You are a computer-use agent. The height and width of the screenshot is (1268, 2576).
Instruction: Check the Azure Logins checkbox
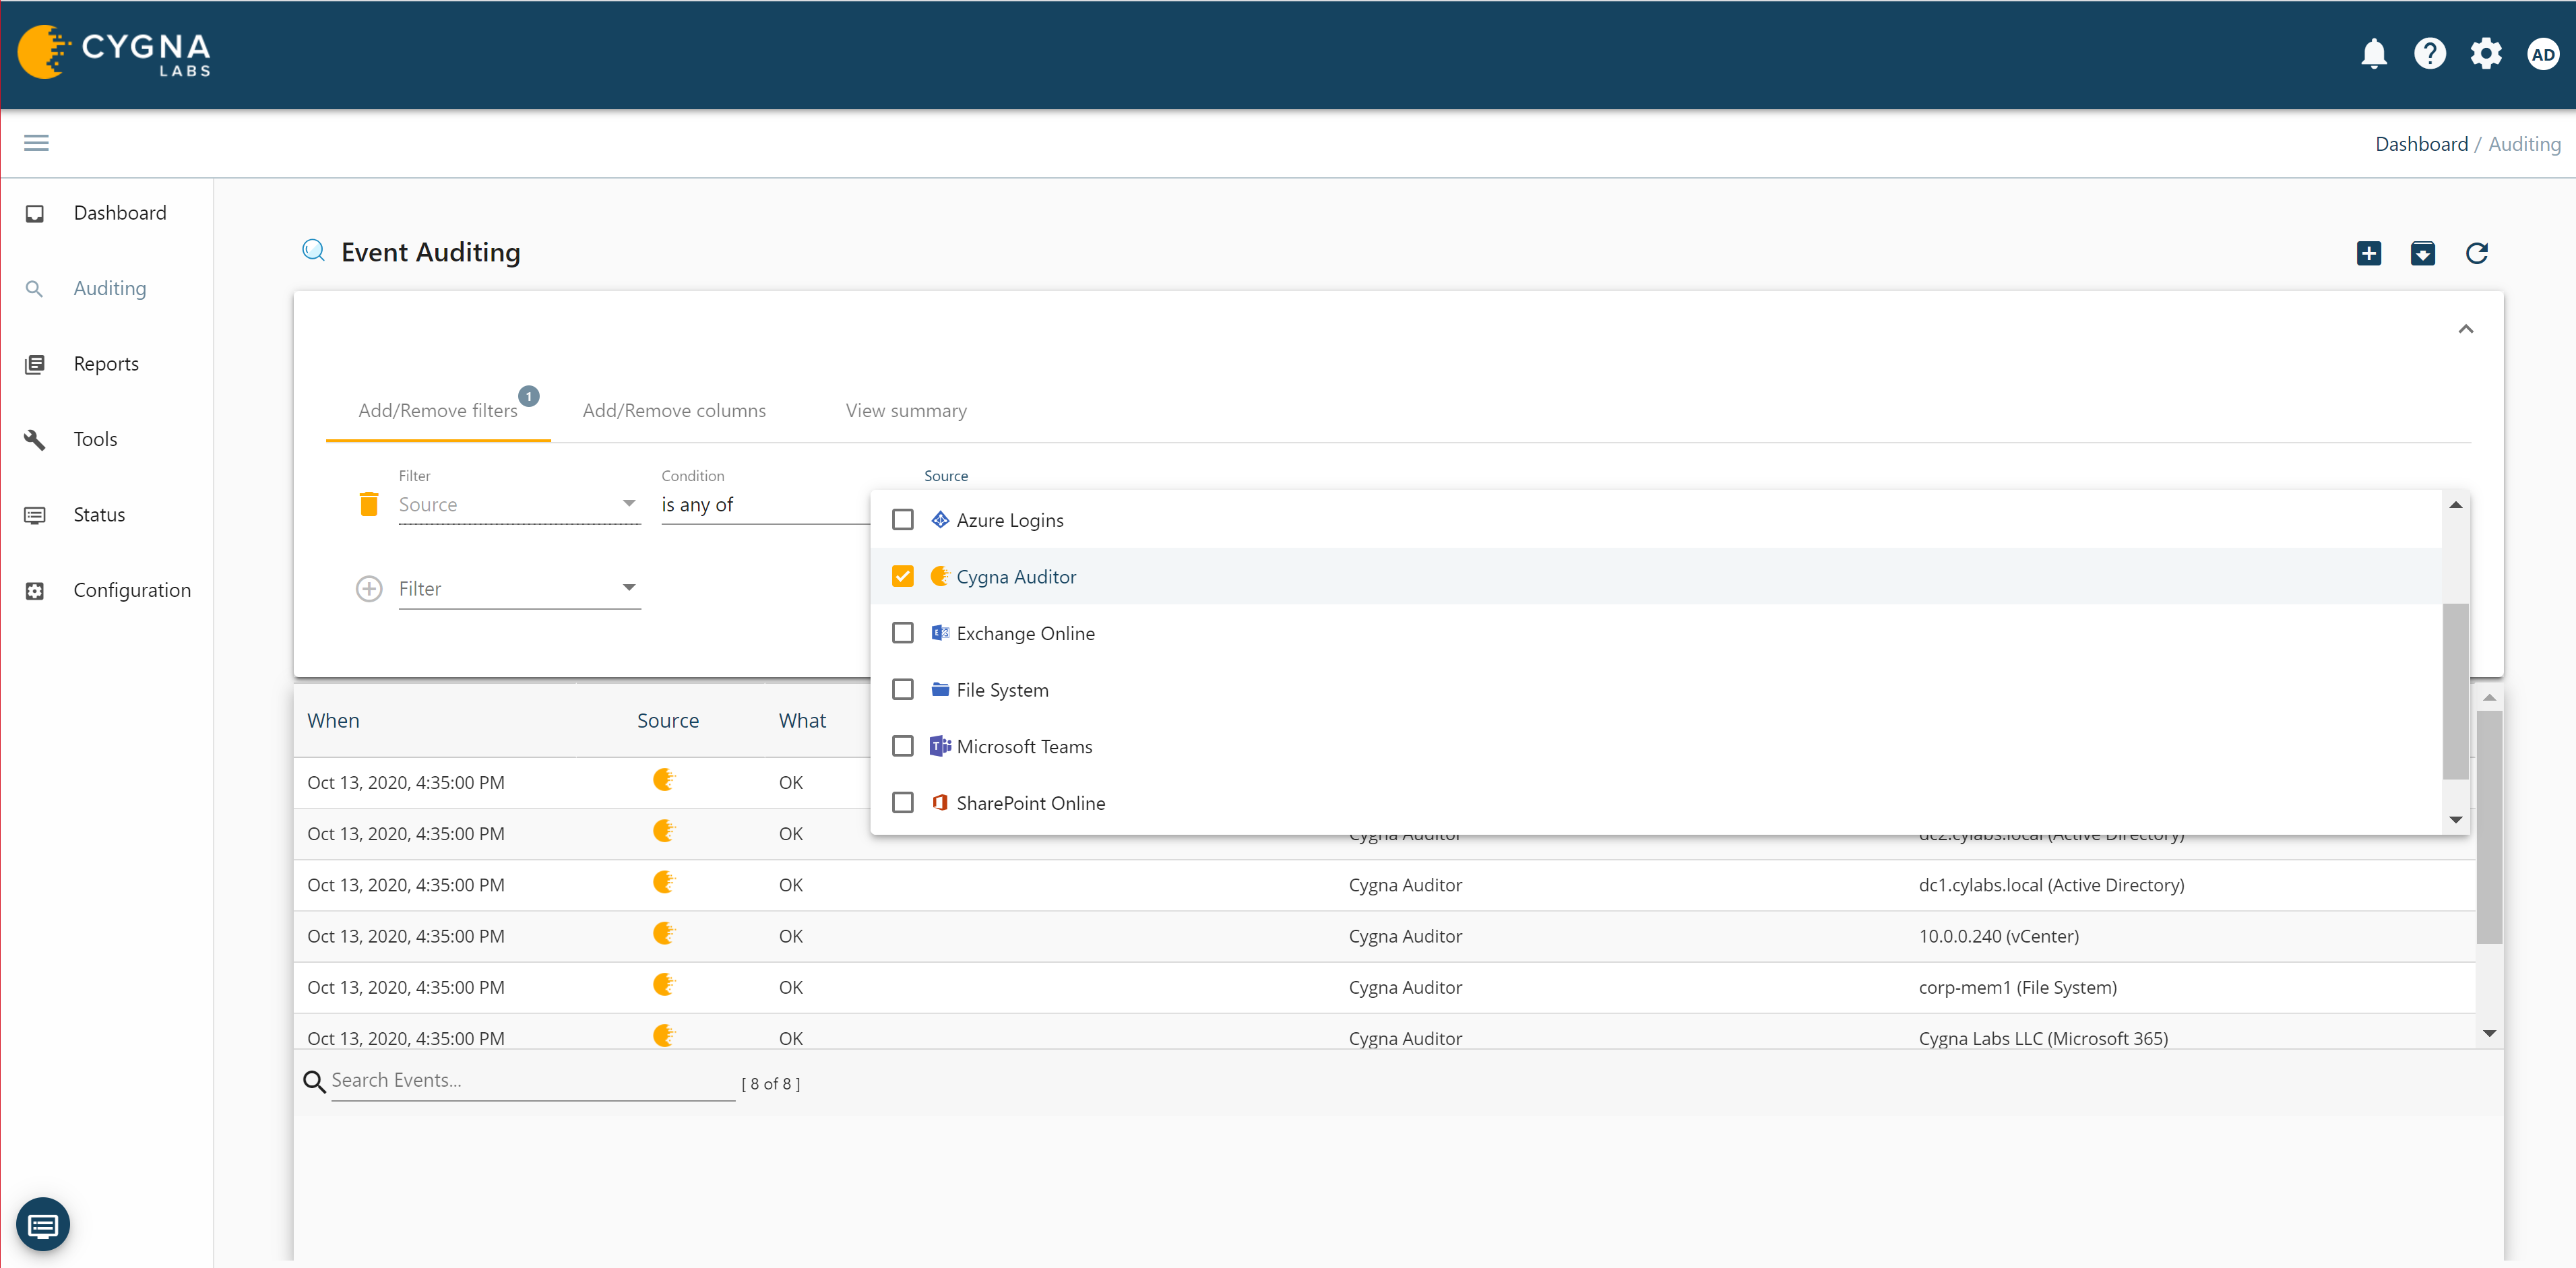pos(902,520)
